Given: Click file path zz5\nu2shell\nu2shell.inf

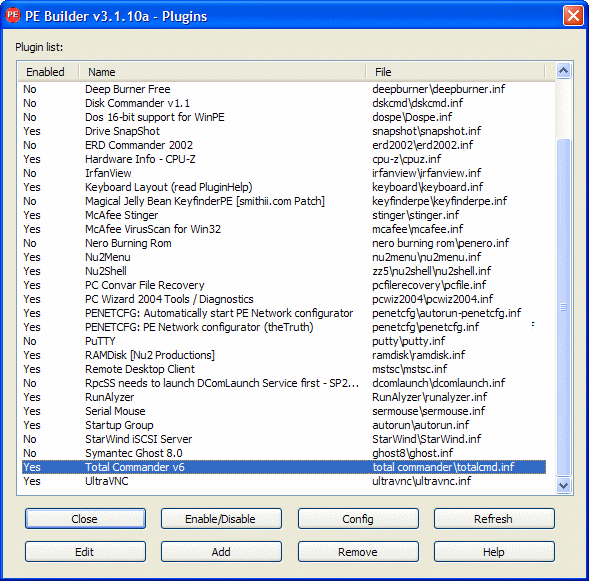Looking at the screenshot, I should (x=432, y=271).
